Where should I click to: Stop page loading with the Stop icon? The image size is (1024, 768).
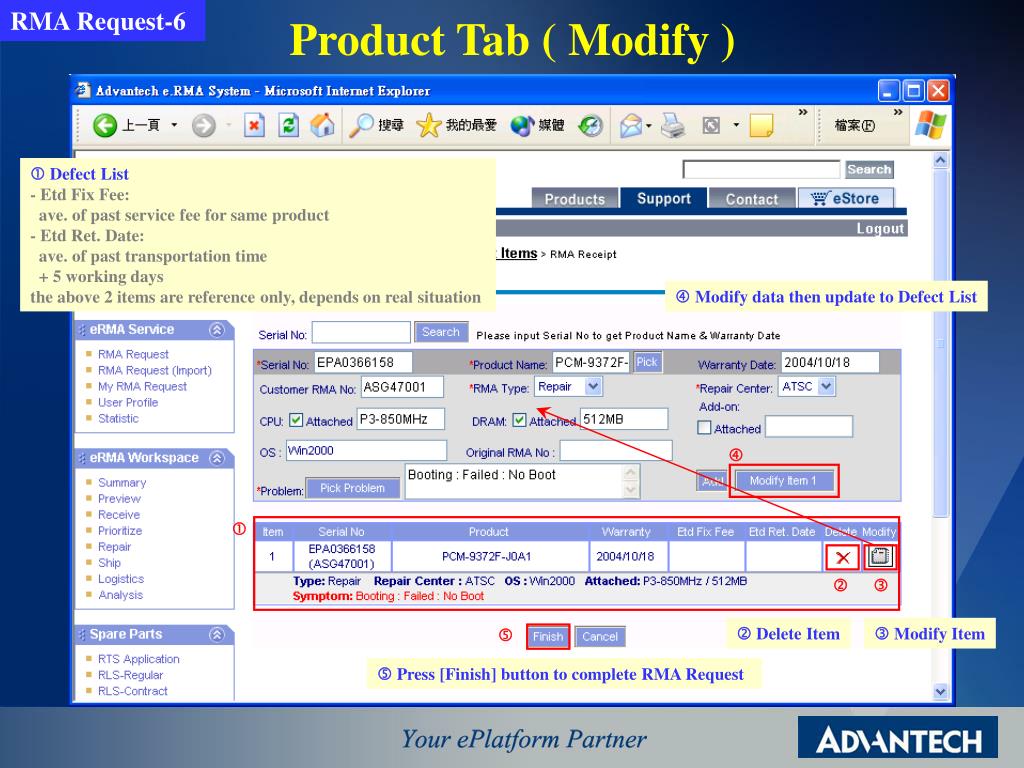[x=254, y=125]
